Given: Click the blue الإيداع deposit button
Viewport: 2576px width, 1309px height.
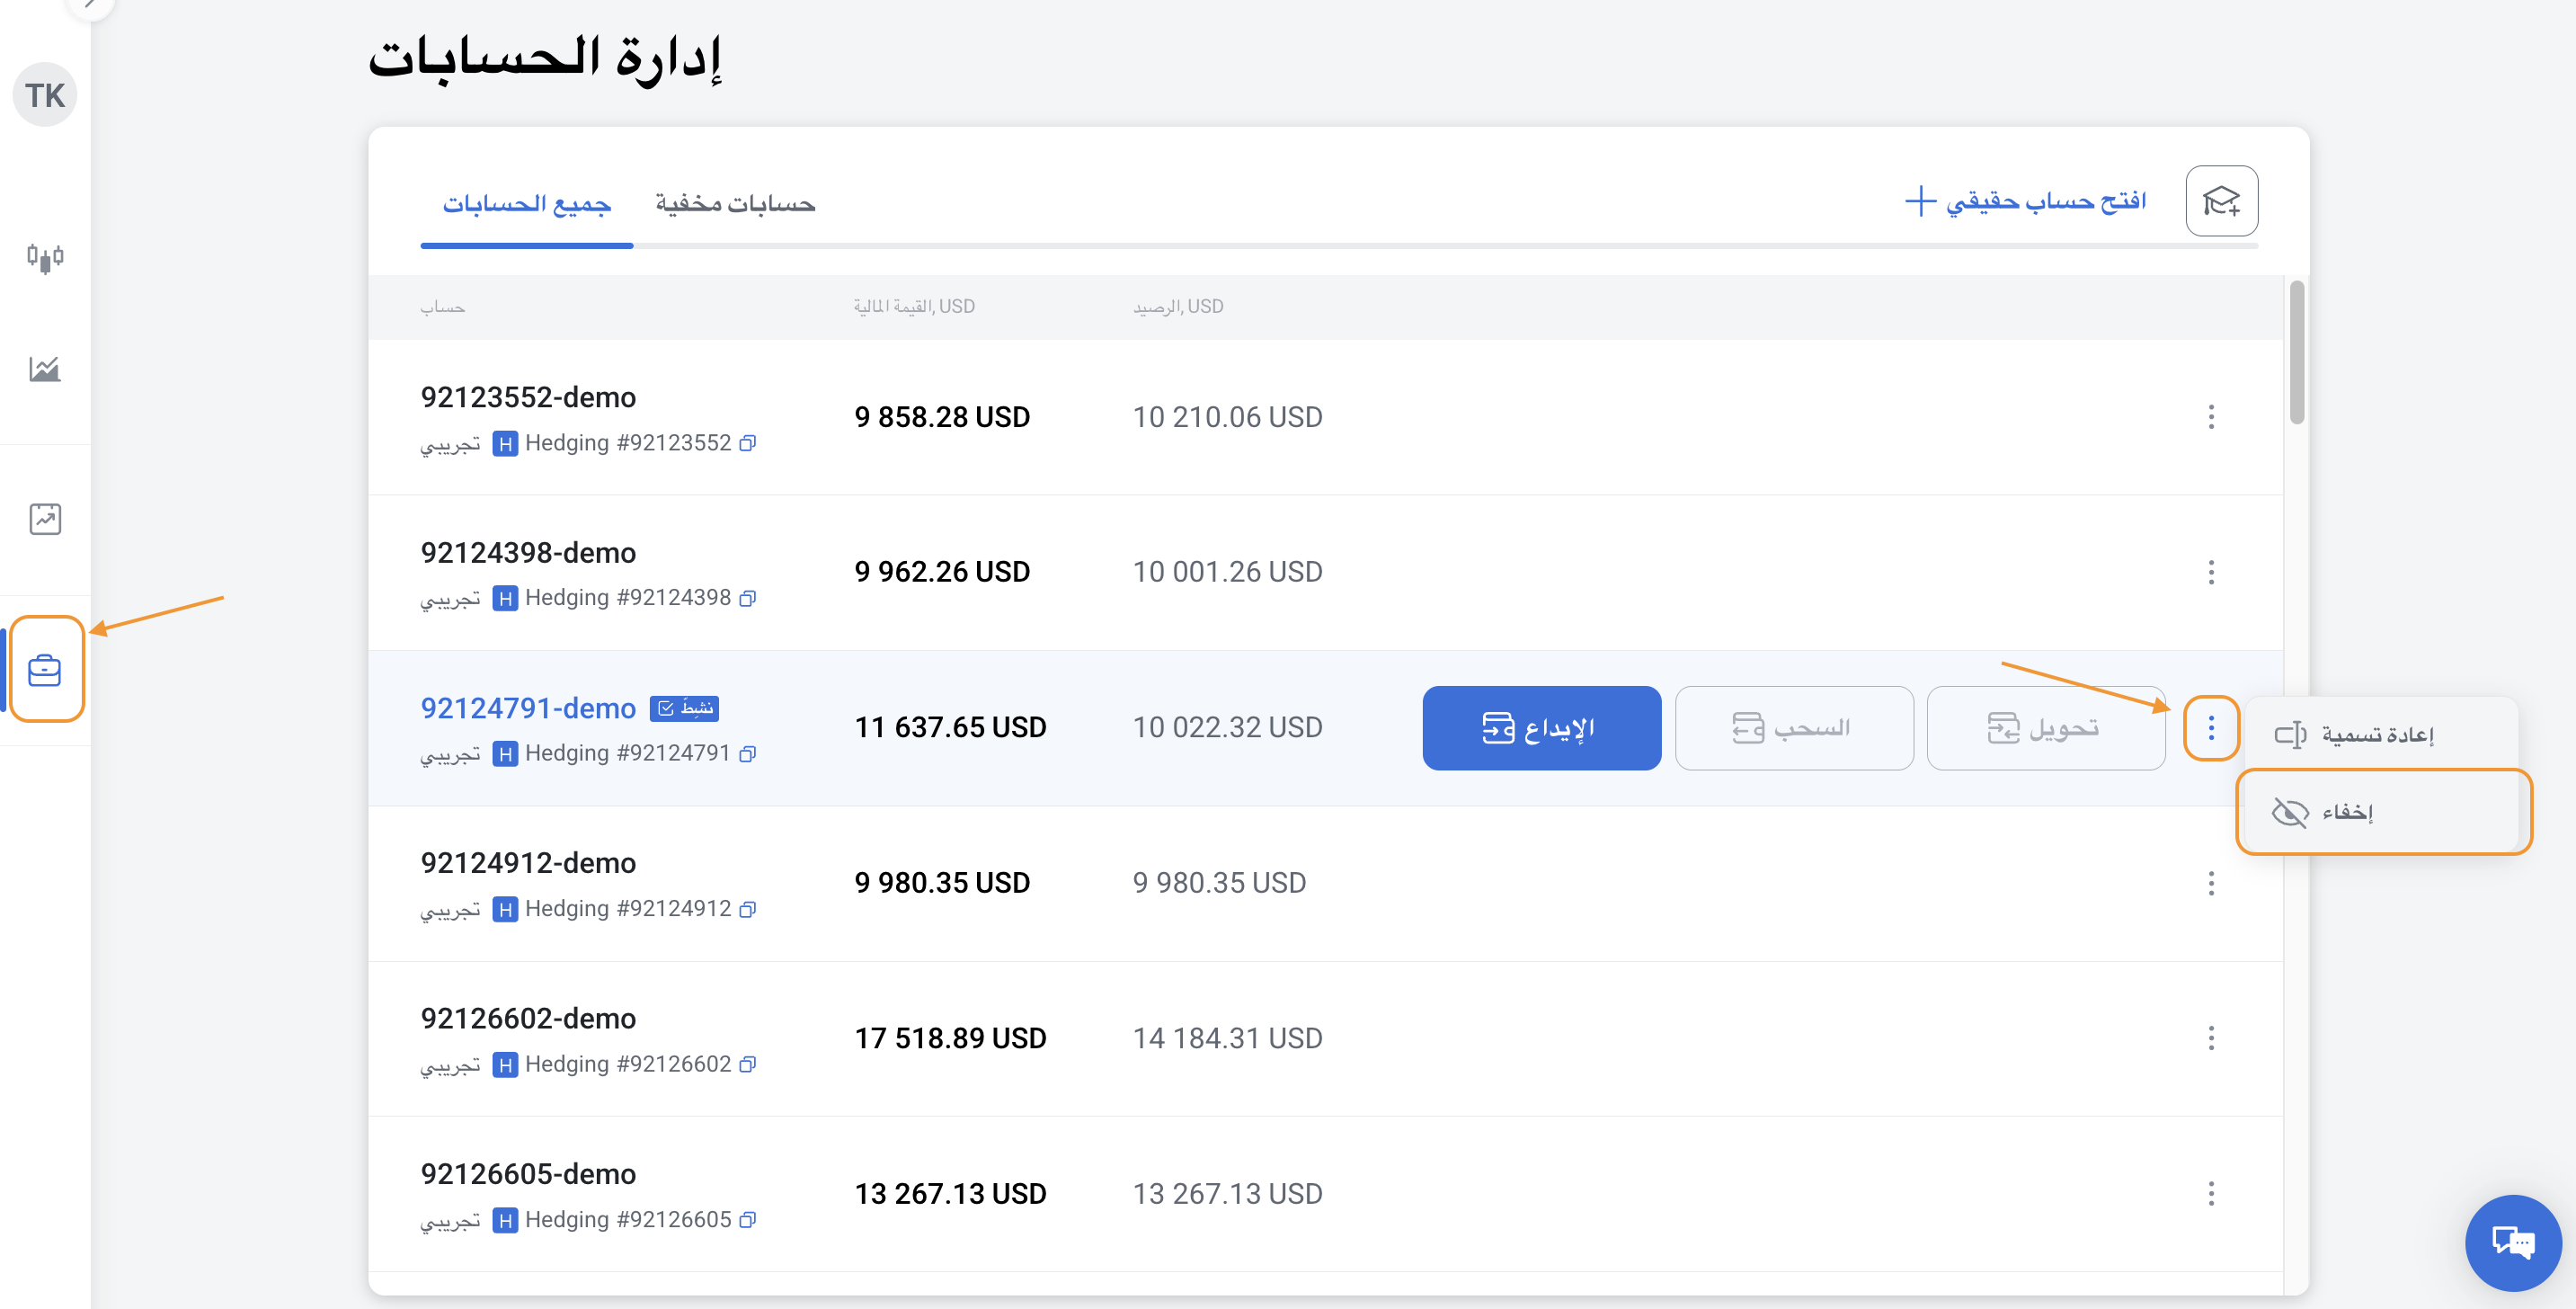Looking at the screenshot, I should coord(1541,728).
